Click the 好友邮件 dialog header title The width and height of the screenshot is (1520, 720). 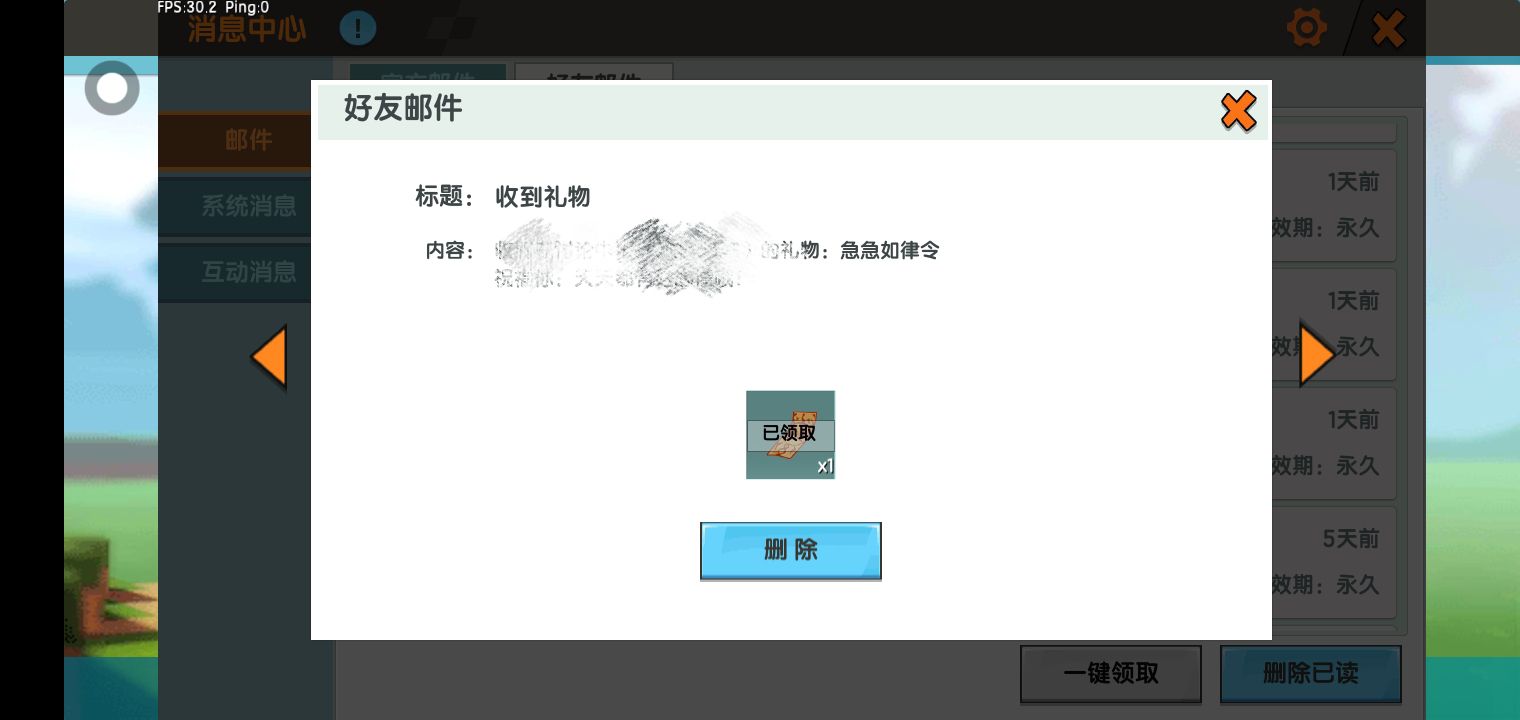click(x=403, y=108)
